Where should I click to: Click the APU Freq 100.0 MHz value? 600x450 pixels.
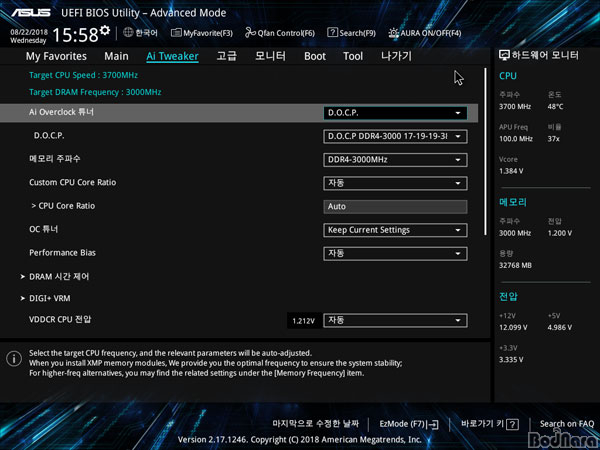click(x=516, y=139)
